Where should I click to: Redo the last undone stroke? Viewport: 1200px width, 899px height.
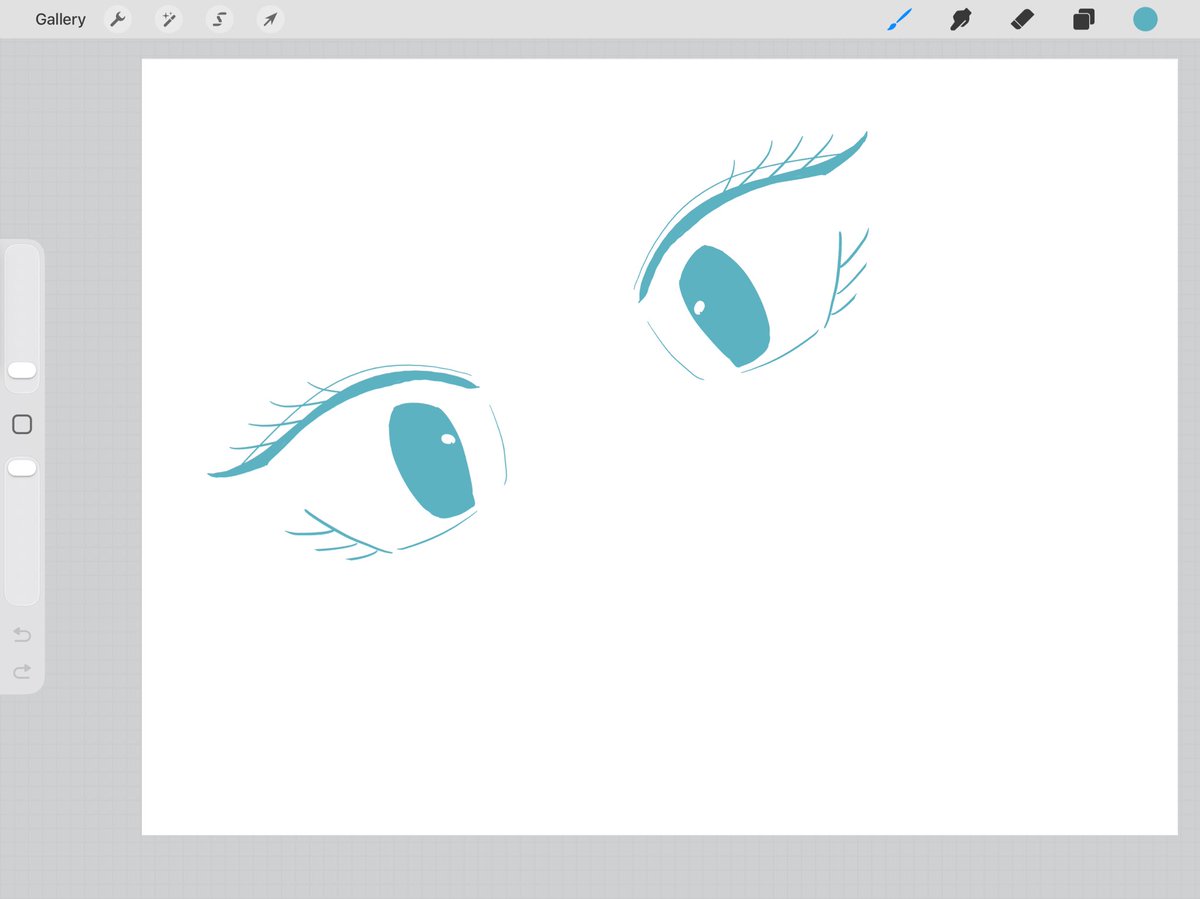pos(22,672)
